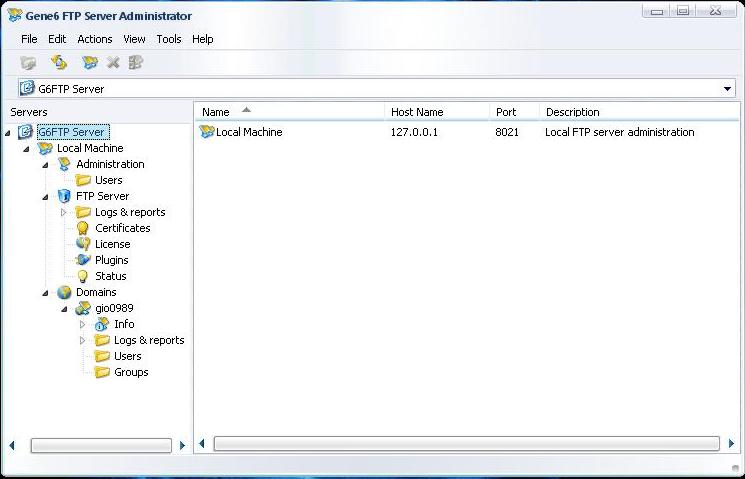Select the License tree item
The width and height of the screenshot is (745, 479).
pos(113,244)
